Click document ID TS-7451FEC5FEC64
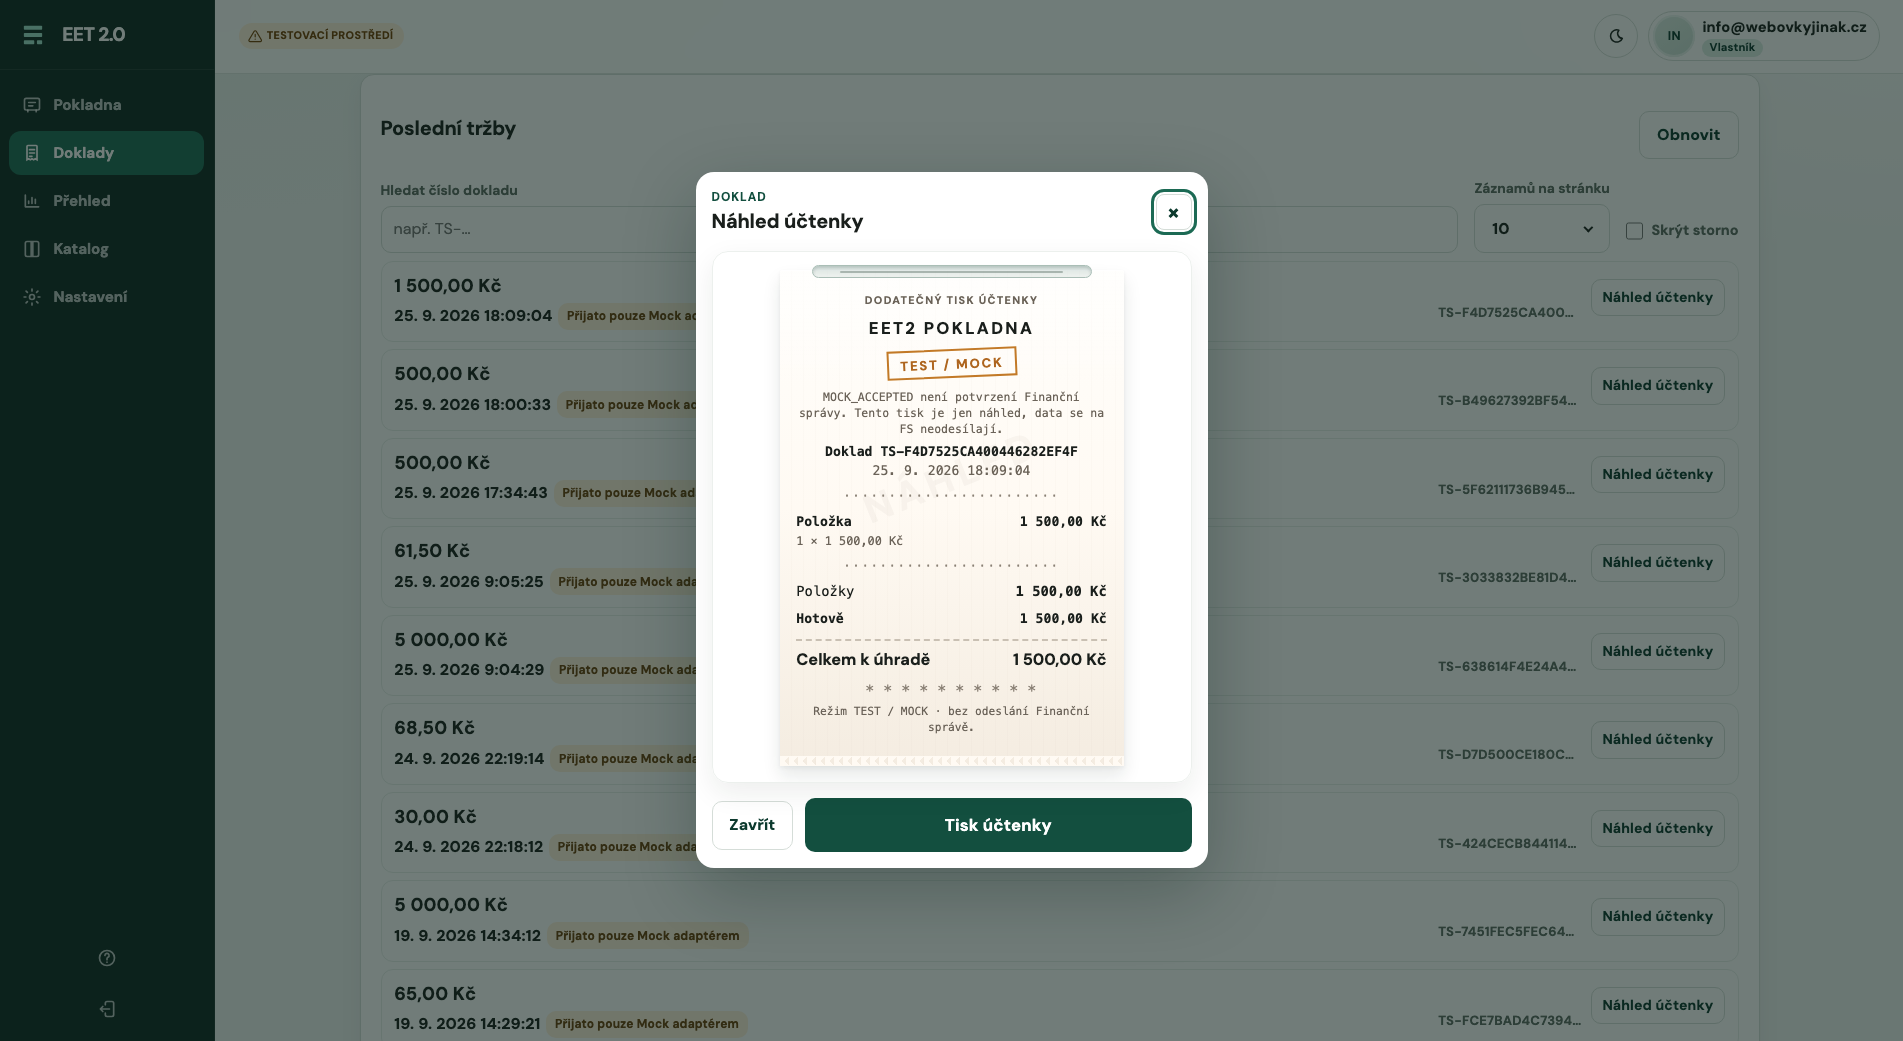The width and height of the screenshot is (1903, 1041). [1506, 932]
